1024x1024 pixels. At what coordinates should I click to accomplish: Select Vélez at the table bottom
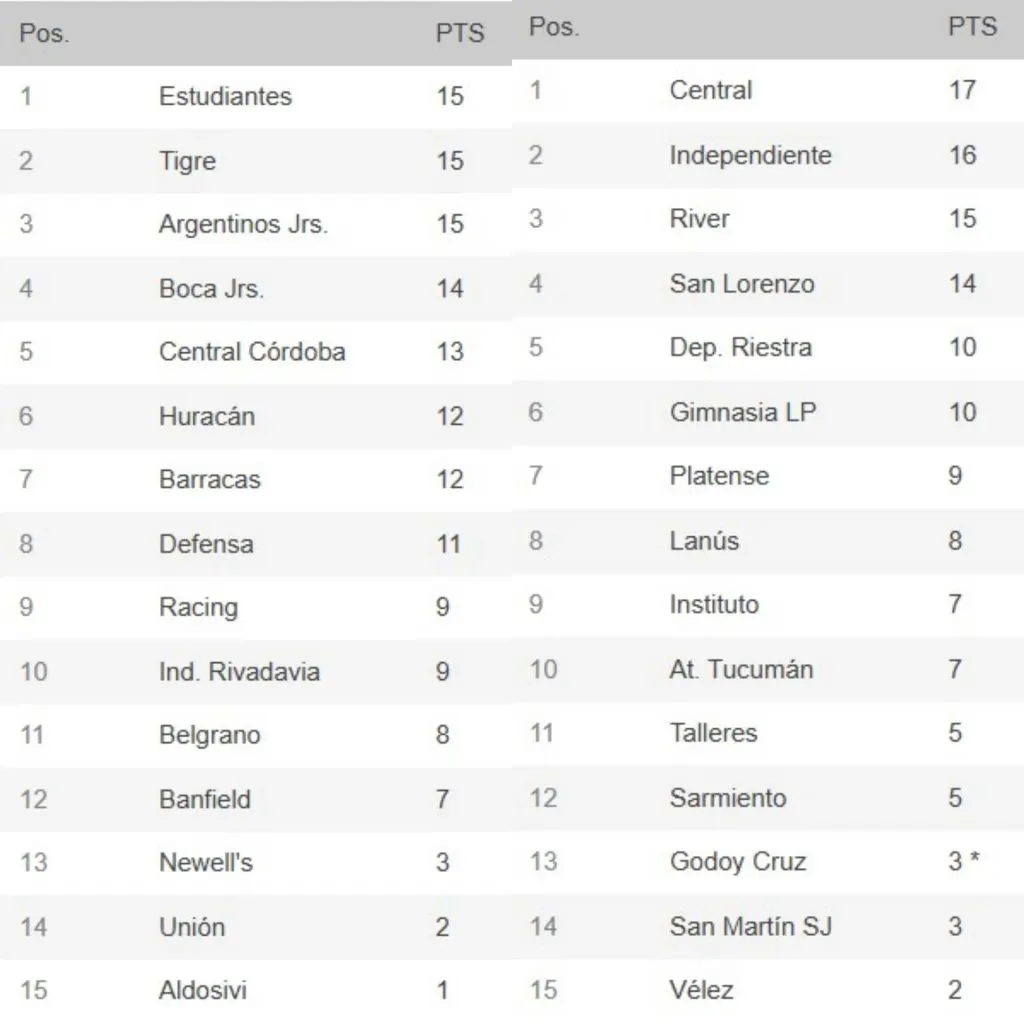tap(701, 990)
